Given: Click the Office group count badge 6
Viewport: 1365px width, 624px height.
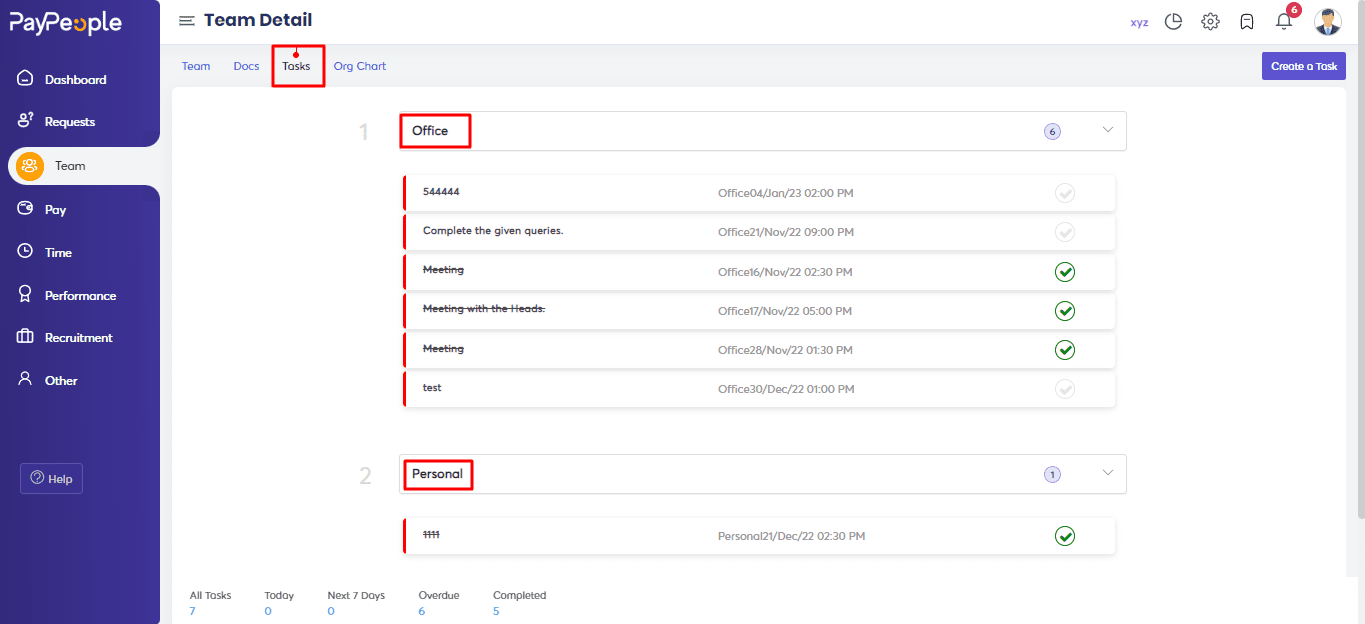Looking at the screenshot, I should pyautogui.click(x=1052, y=131).
